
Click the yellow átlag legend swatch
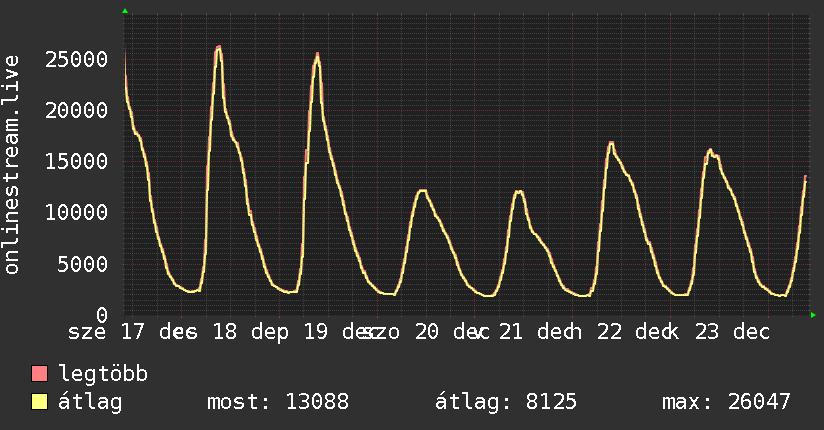point(39,401)
